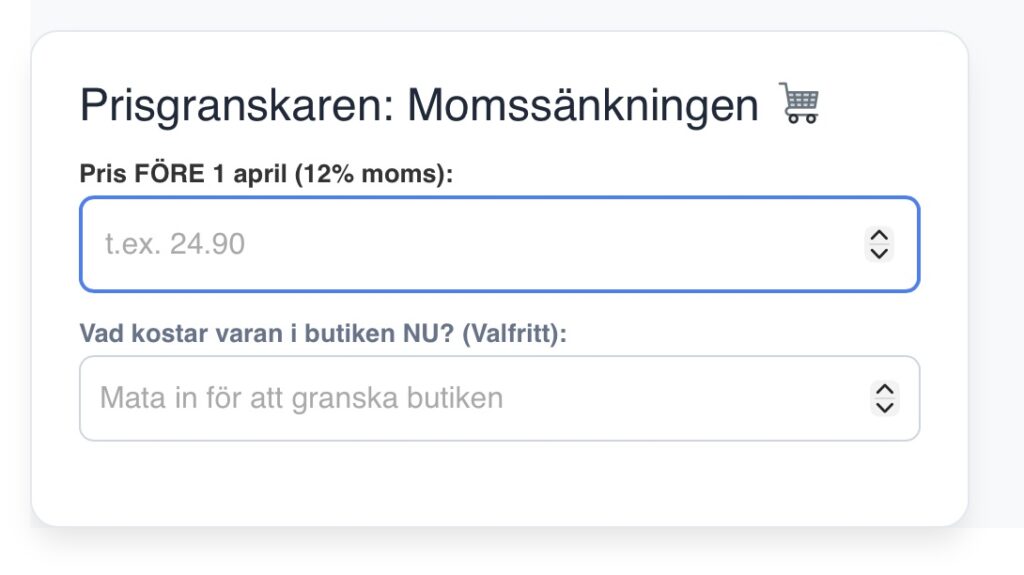The image size is (1024, 575).
Task: Click the "(Valfritt)" text in the second label
Action: (511, 333)
